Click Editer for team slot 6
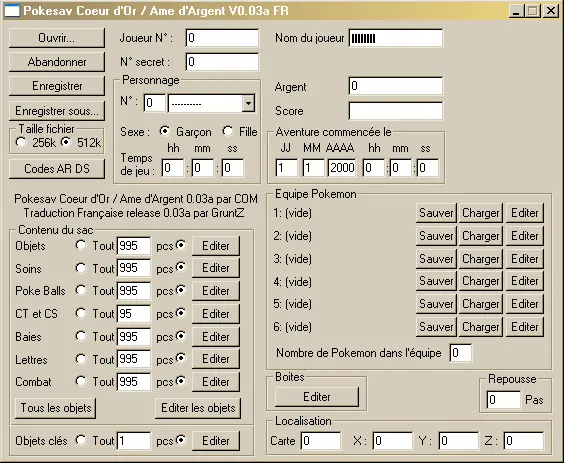The width and height of the screenshot is (564, 463). tap(525, 327)
